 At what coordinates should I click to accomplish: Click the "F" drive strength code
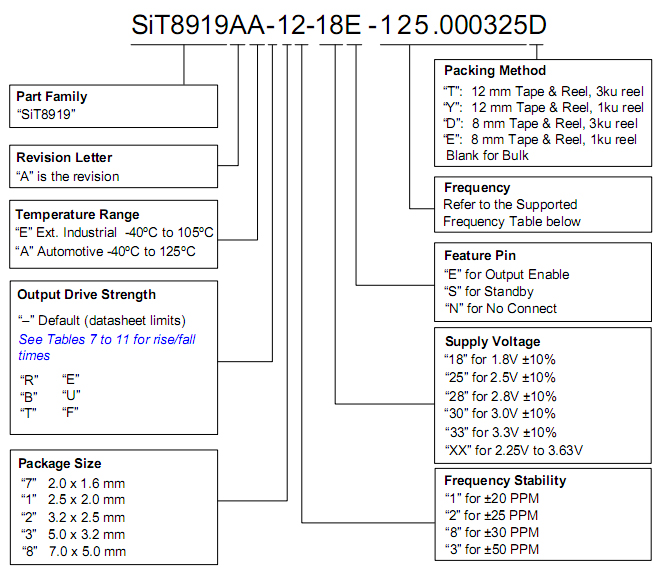point(70,412)
